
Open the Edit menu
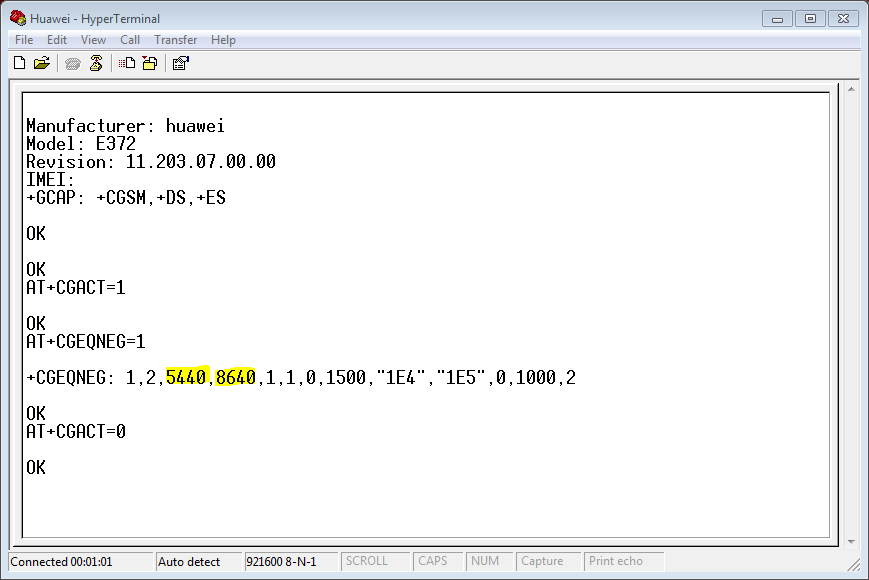pyautogui.click(x=57, y=40)
